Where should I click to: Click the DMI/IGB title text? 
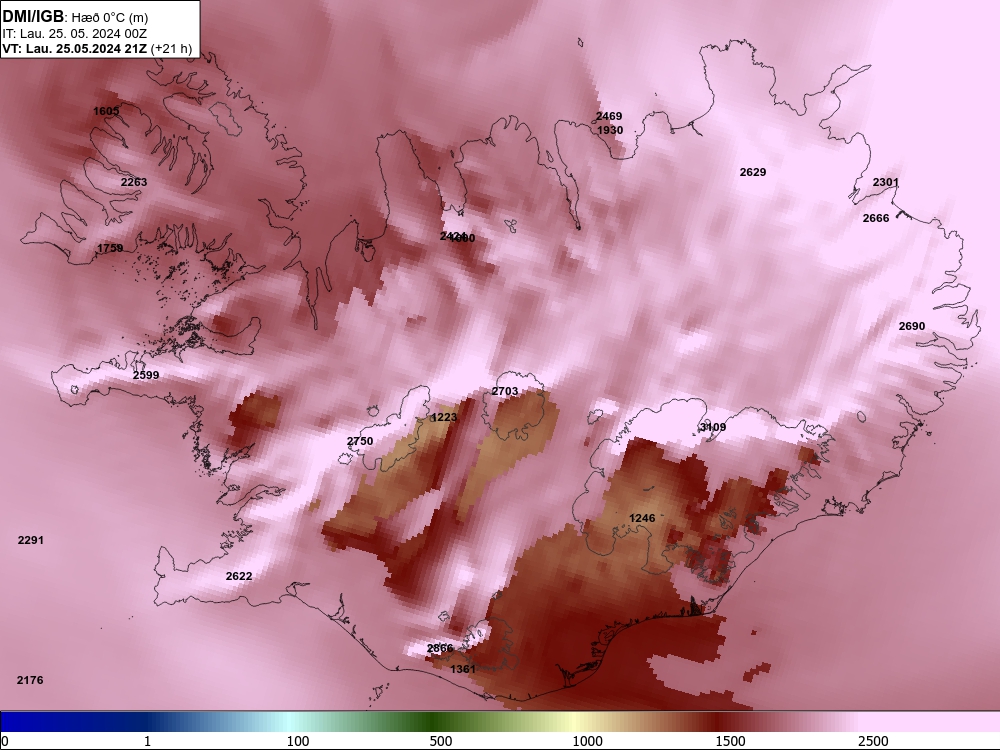click(33, 16)
